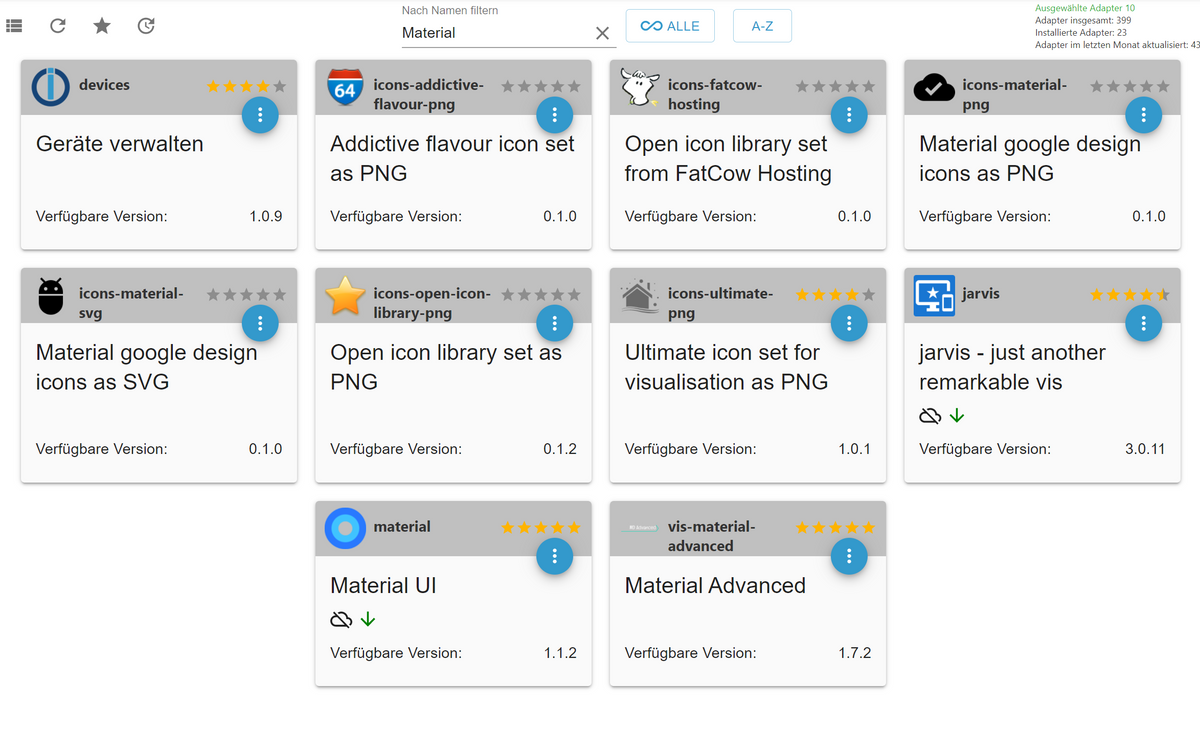Screen dimensions: 1200x731
Task: Click the Material google design icons as SVG text
Action: click(146, 367)
